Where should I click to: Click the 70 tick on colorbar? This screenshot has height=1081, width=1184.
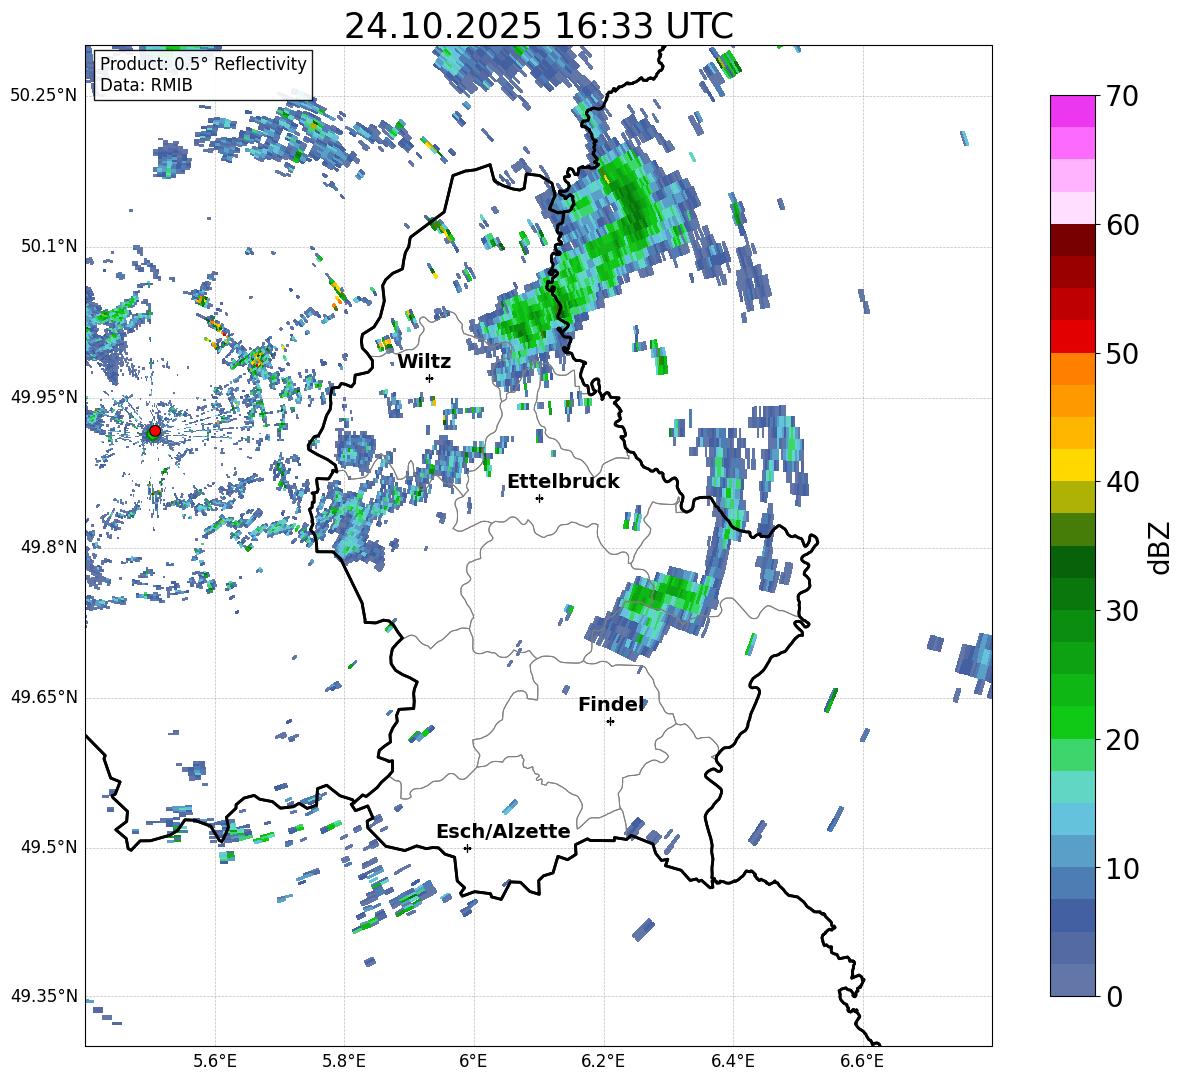click(x=1122, y=97)
